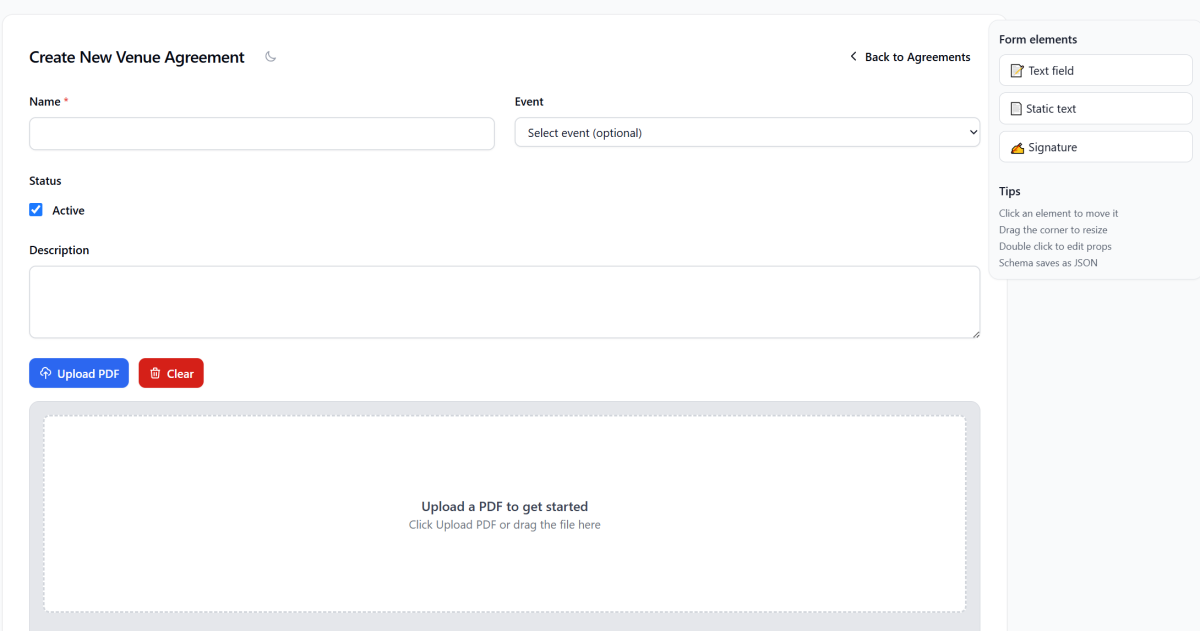Click the Static text page icon

coord(1016,109)
